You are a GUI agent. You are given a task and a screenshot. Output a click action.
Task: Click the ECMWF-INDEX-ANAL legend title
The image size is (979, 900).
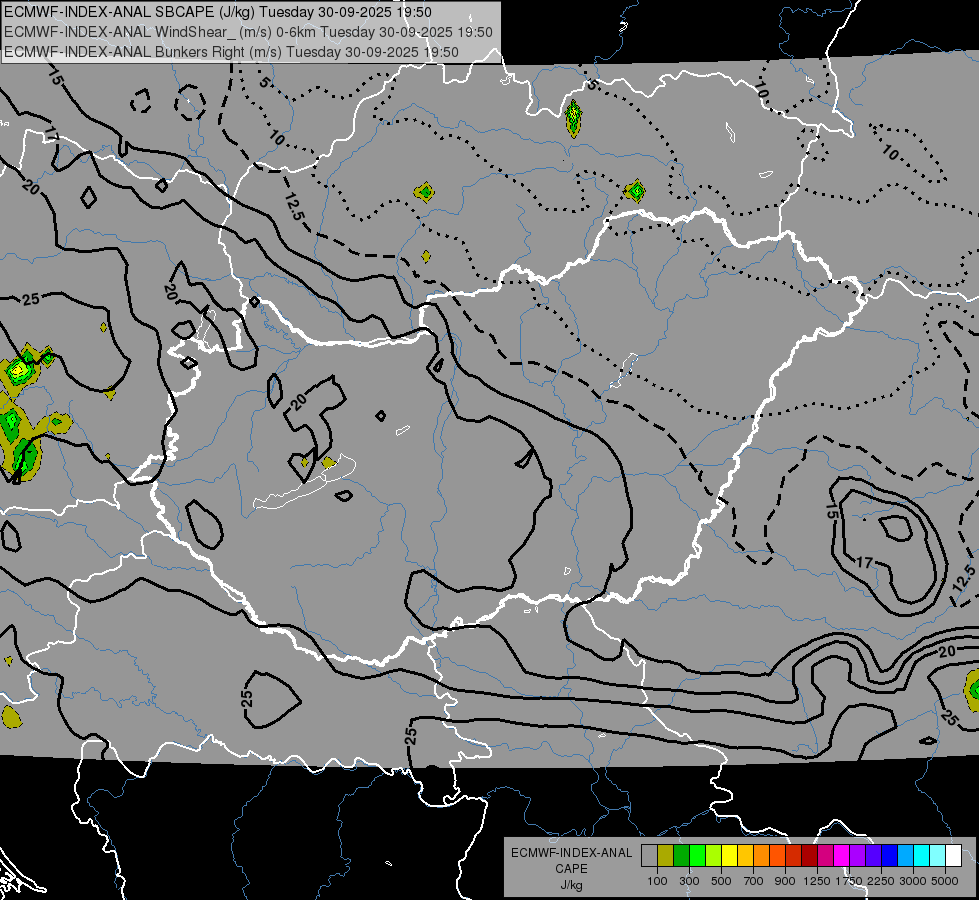pos(572,853)
